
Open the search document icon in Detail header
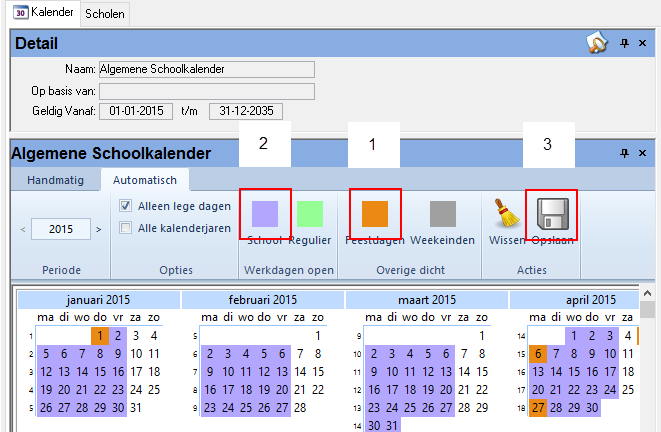[x=597, y=43]
